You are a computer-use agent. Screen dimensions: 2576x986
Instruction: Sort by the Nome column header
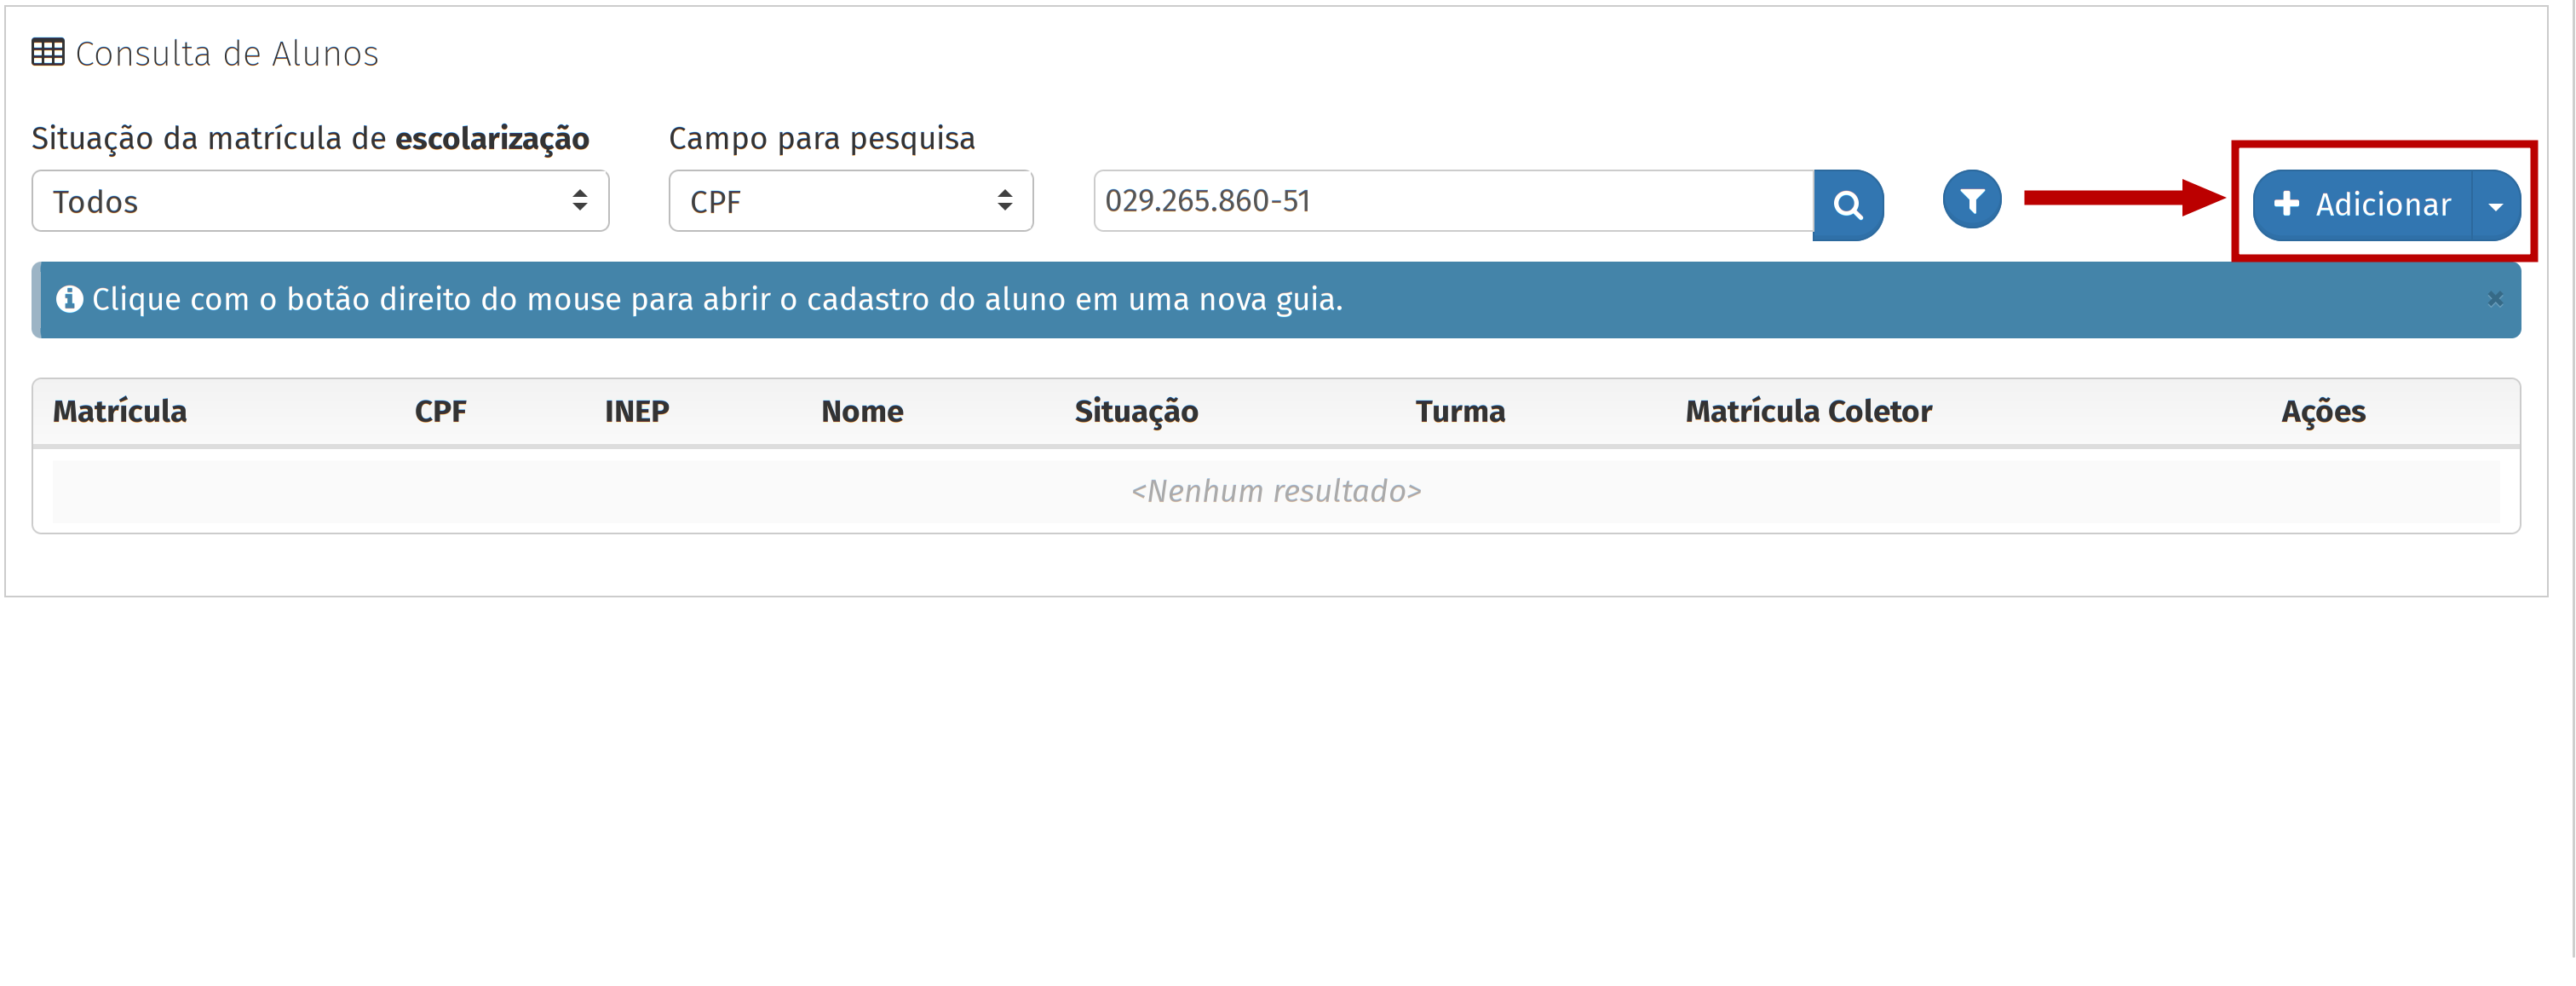point(862,411)
